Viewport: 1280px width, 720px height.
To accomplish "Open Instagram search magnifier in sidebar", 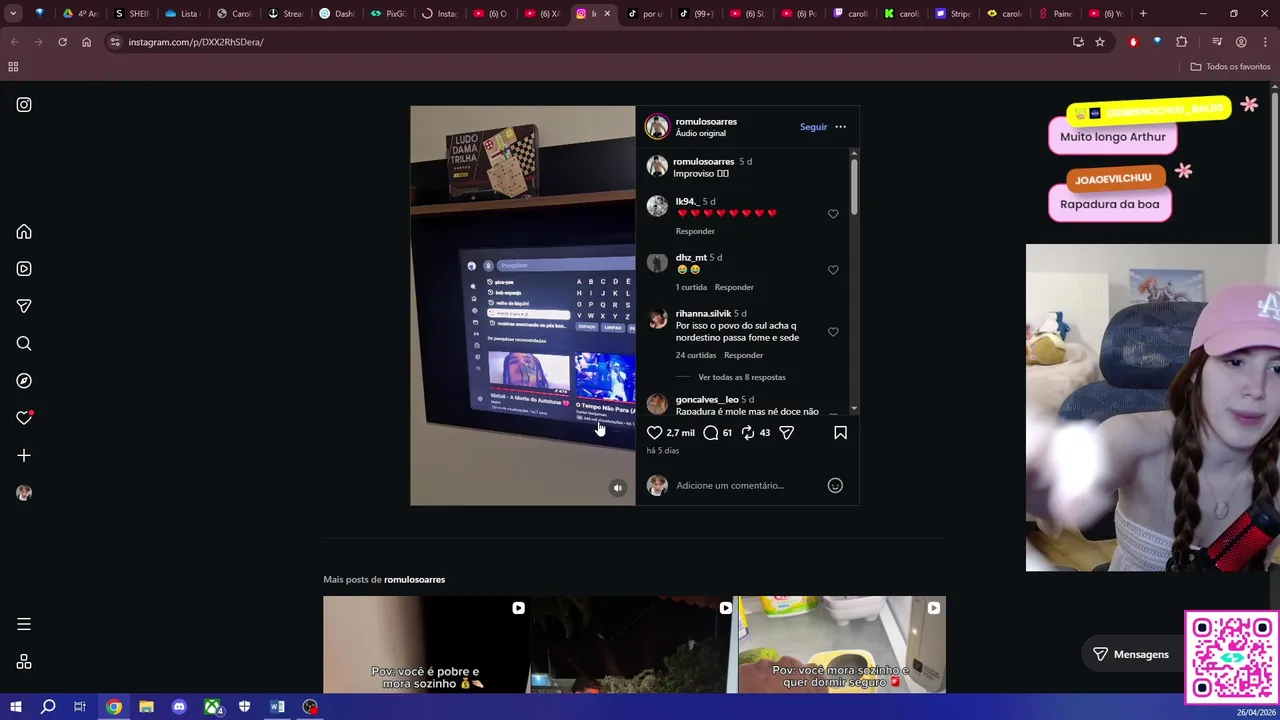I will tap(24, 344).
